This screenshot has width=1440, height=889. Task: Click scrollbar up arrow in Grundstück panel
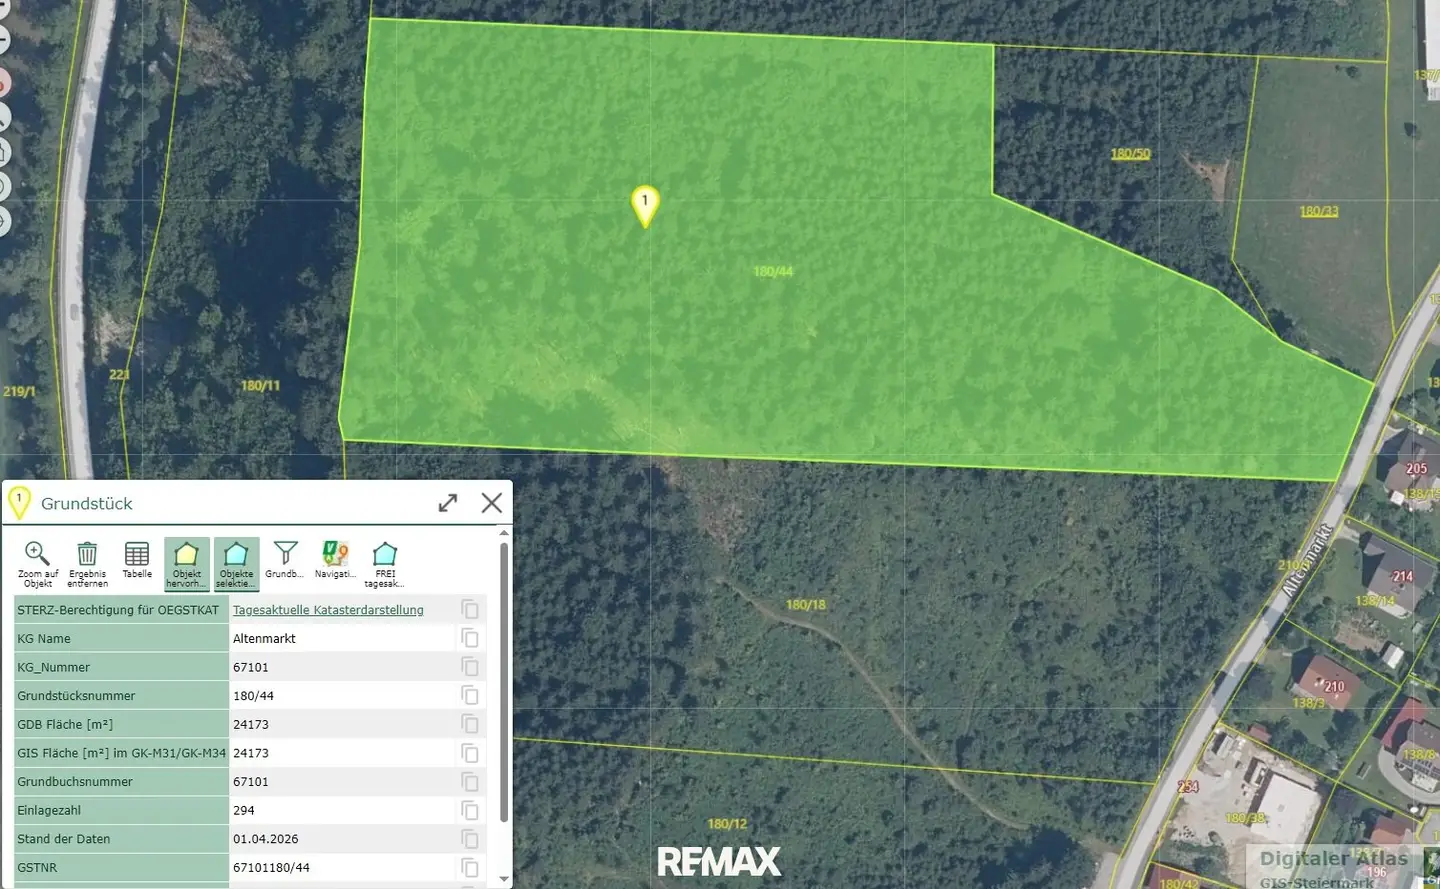tap(503, 535)
